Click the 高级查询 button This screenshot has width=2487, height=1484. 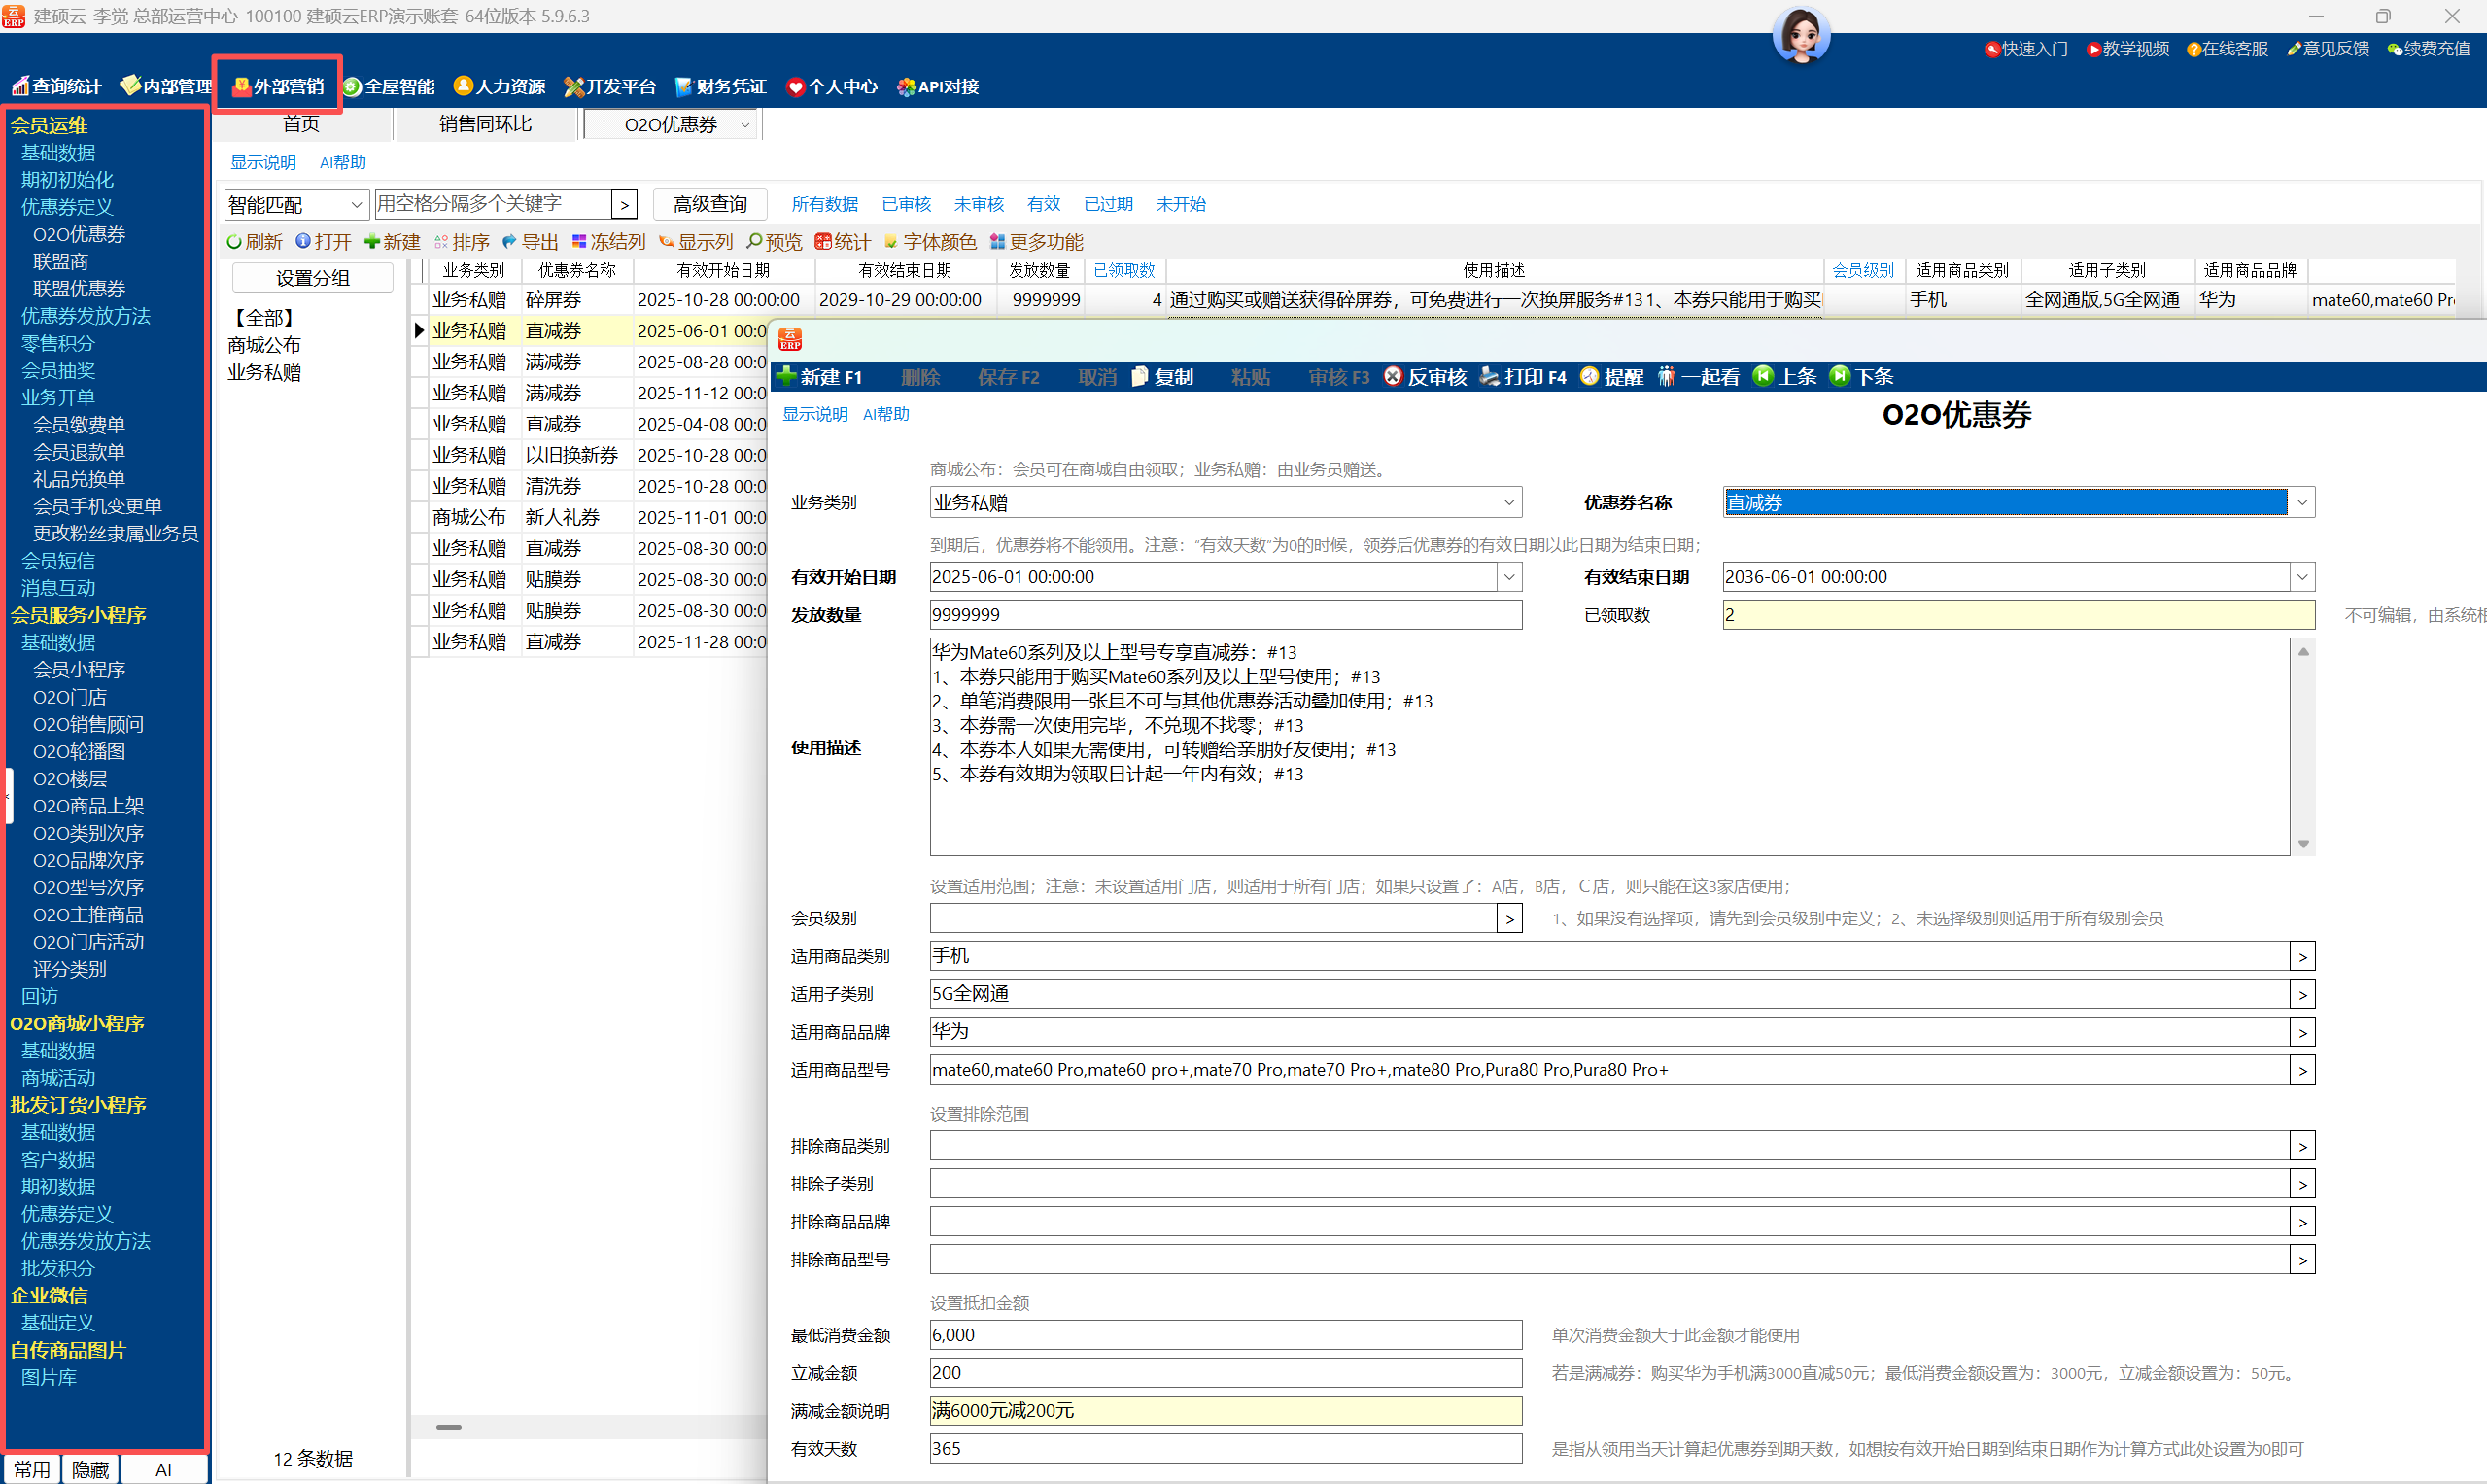[x=710, y=204]
